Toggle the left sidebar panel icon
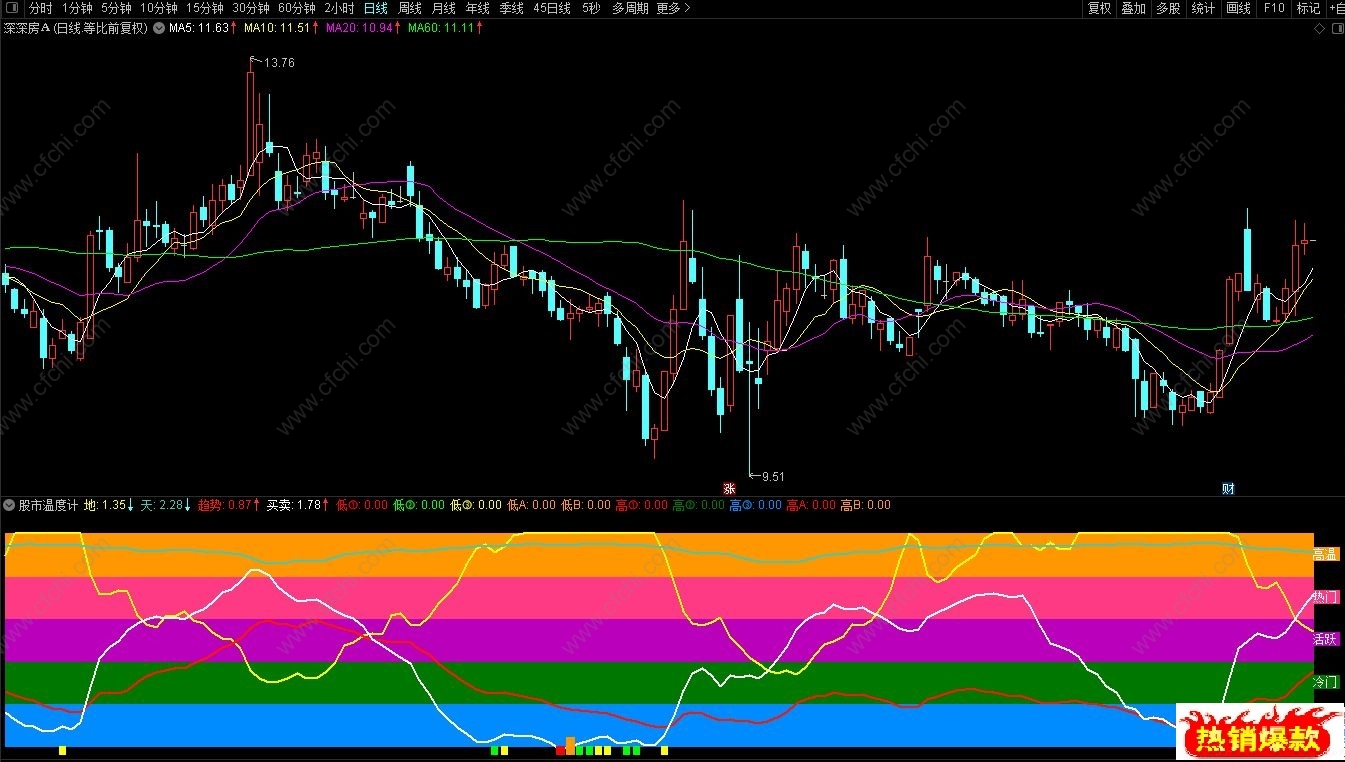 pyautogui.click(x=11, y=8)
